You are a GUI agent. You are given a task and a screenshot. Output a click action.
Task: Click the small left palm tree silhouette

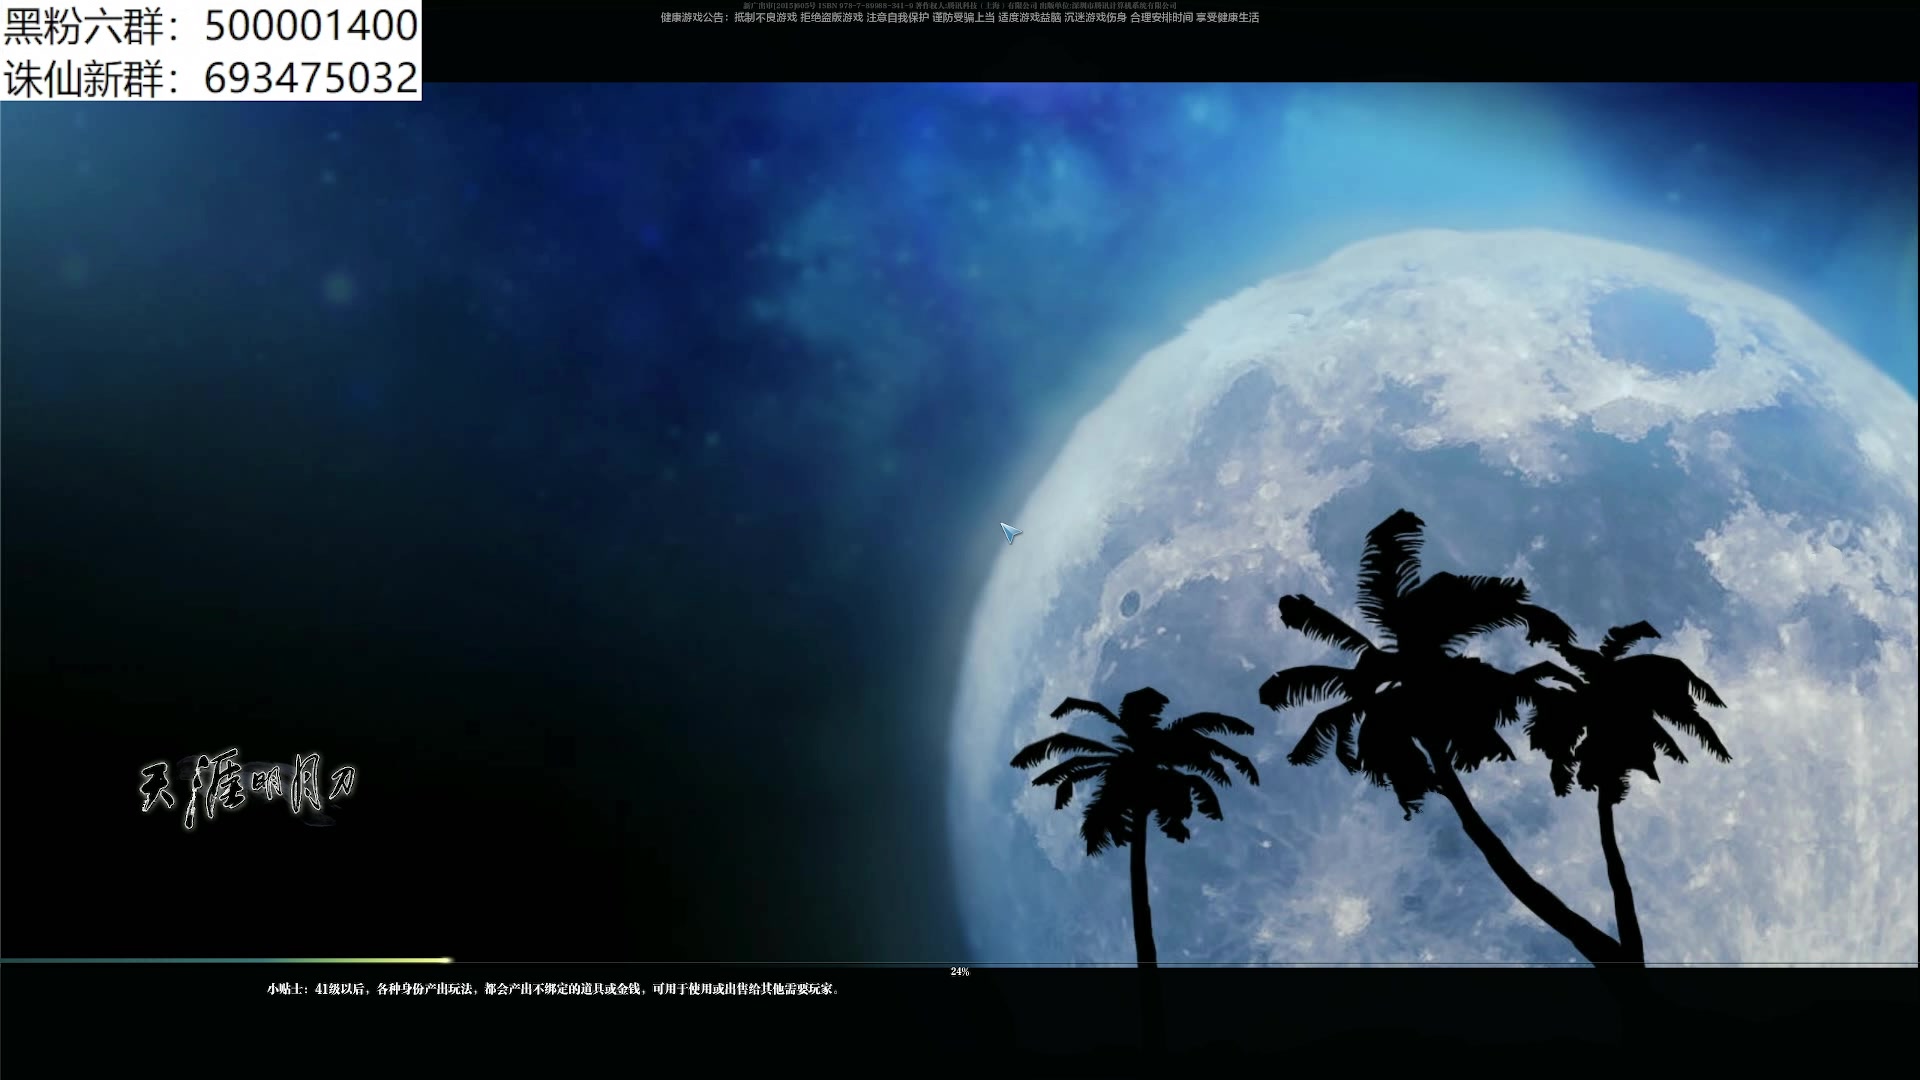(x=1137, y=770)
